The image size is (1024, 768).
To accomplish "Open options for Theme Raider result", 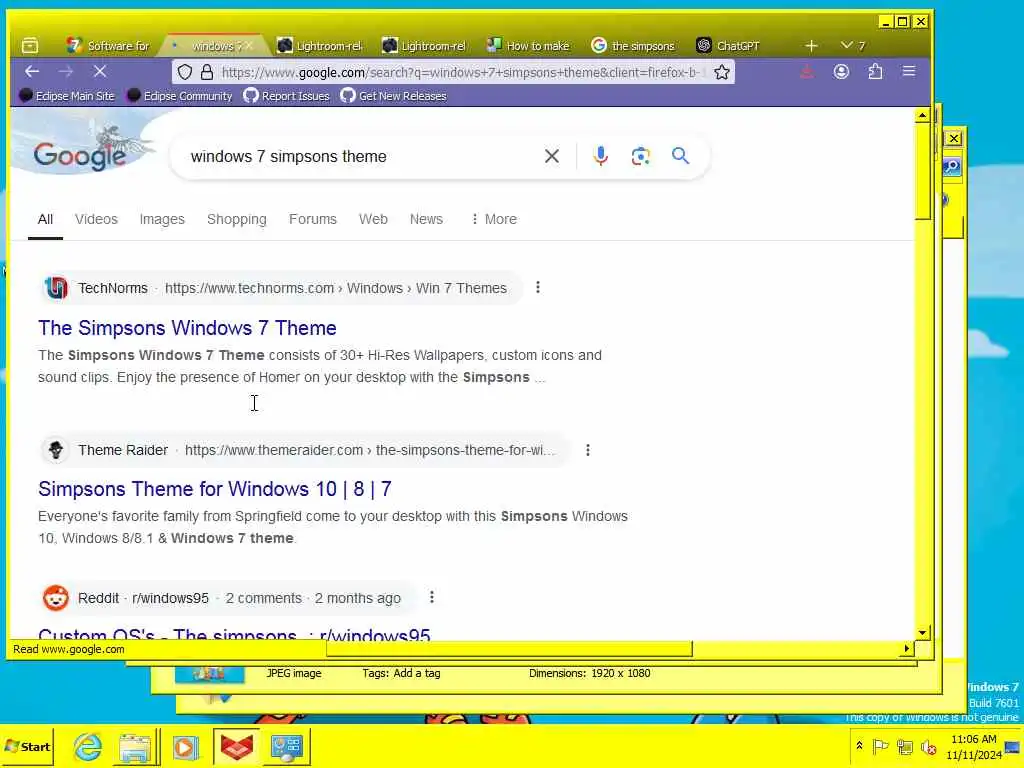I will click(x=588, y=450).
